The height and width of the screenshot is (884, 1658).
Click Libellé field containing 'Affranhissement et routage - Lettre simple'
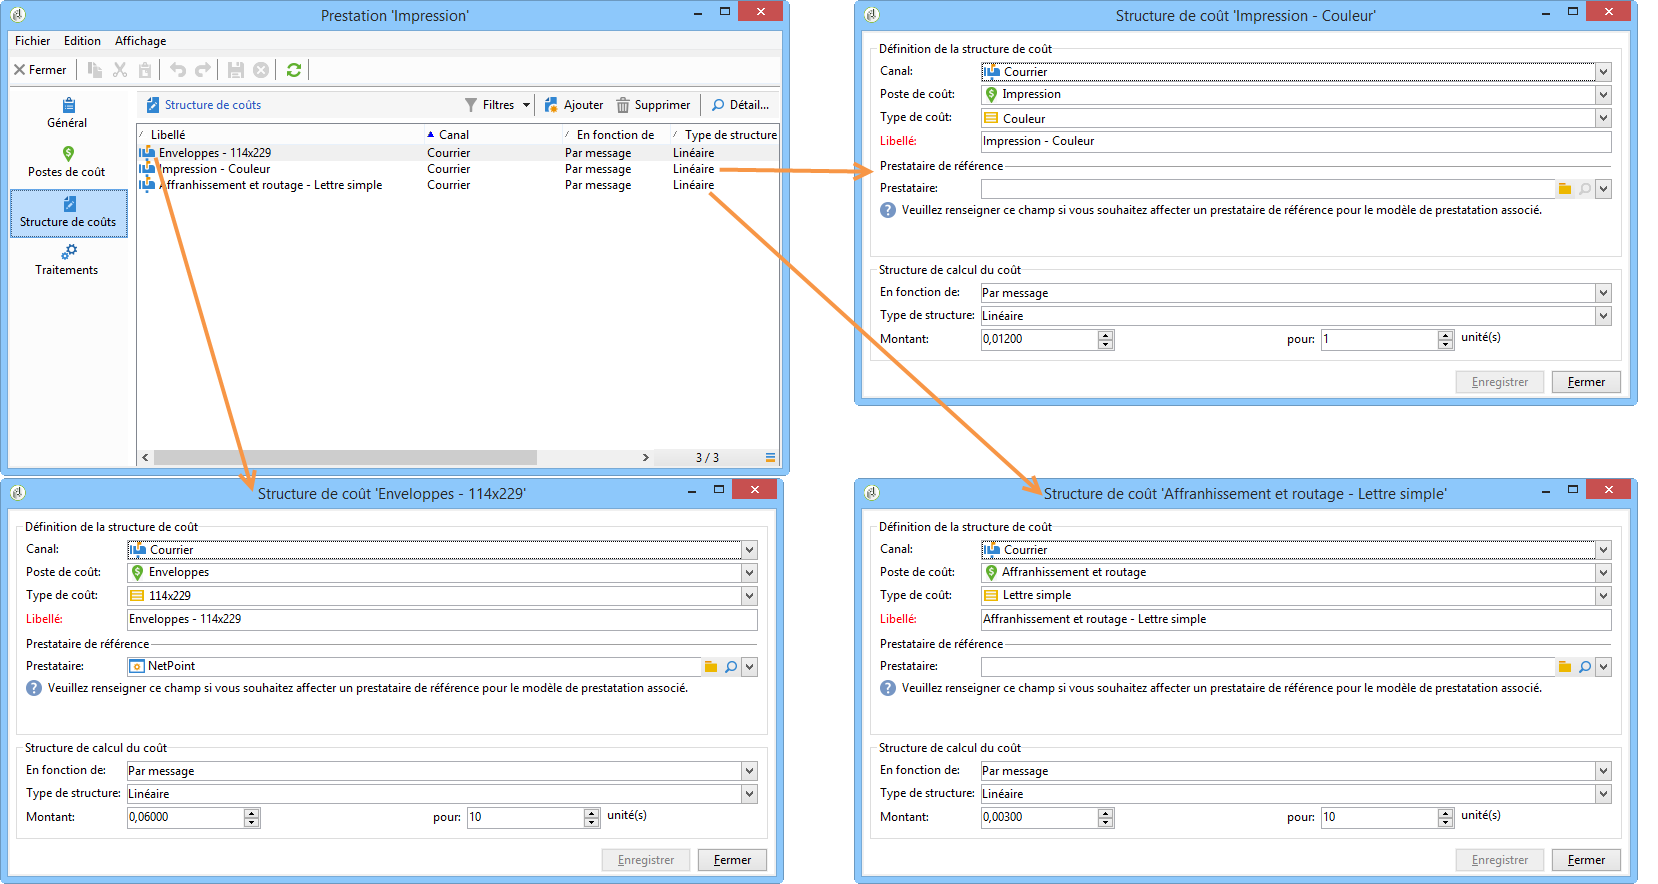(1296, 620)
